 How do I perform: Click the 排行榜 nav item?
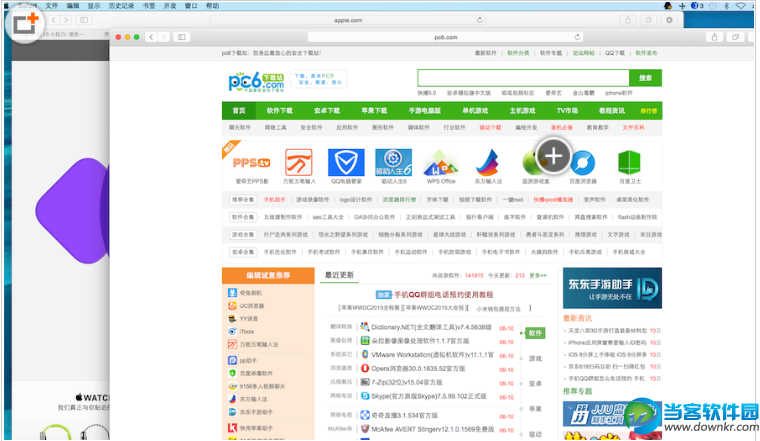649,111
